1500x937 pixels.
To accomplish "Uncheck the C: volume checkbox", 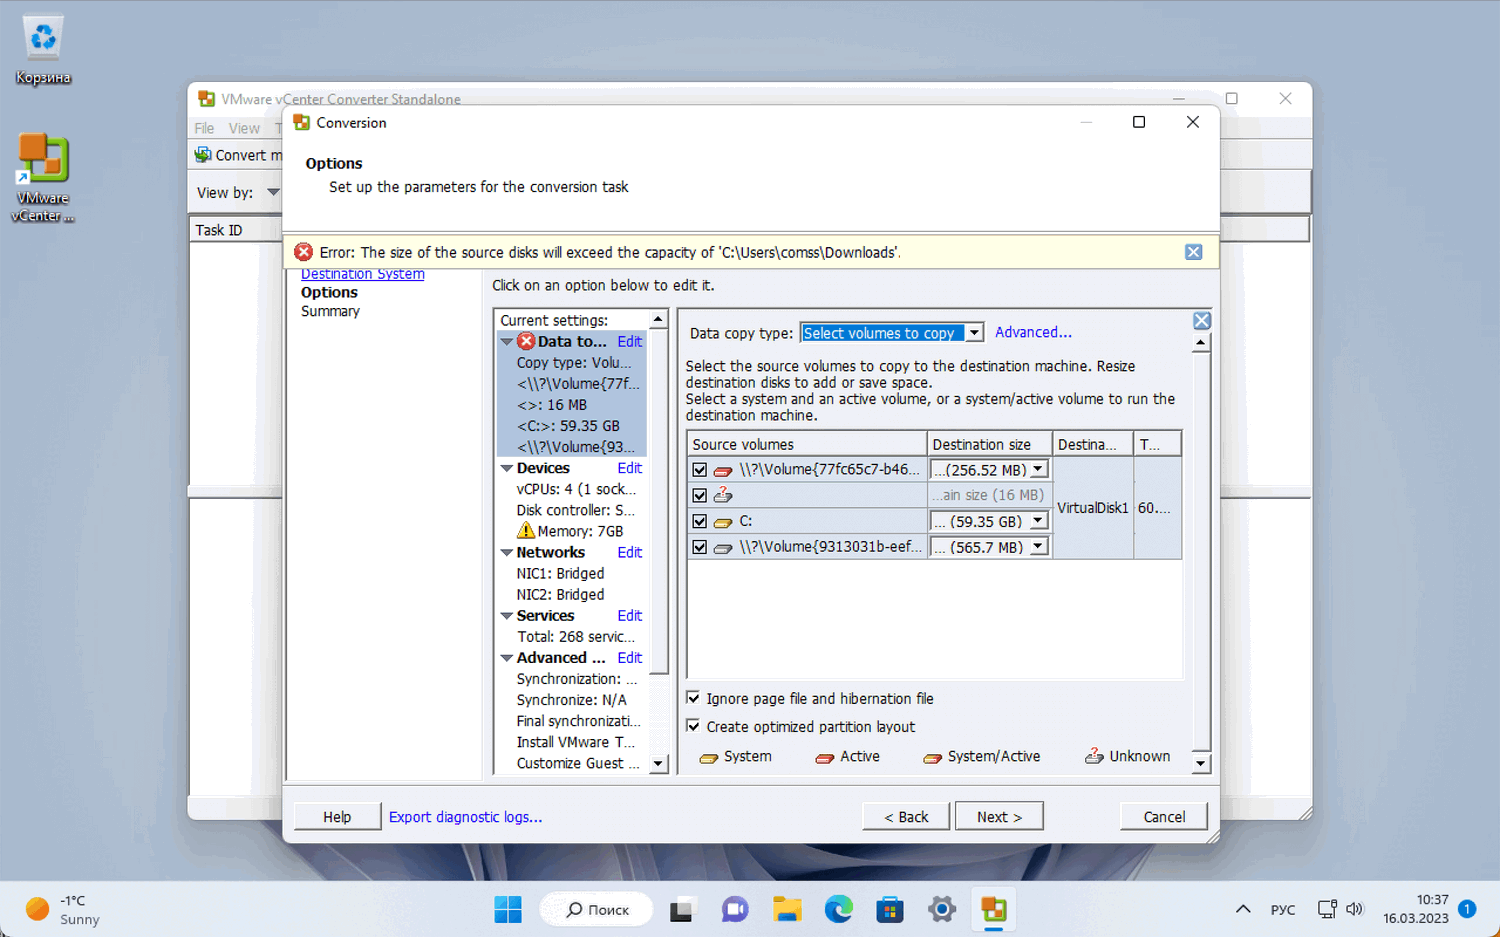I will [700, 521].
